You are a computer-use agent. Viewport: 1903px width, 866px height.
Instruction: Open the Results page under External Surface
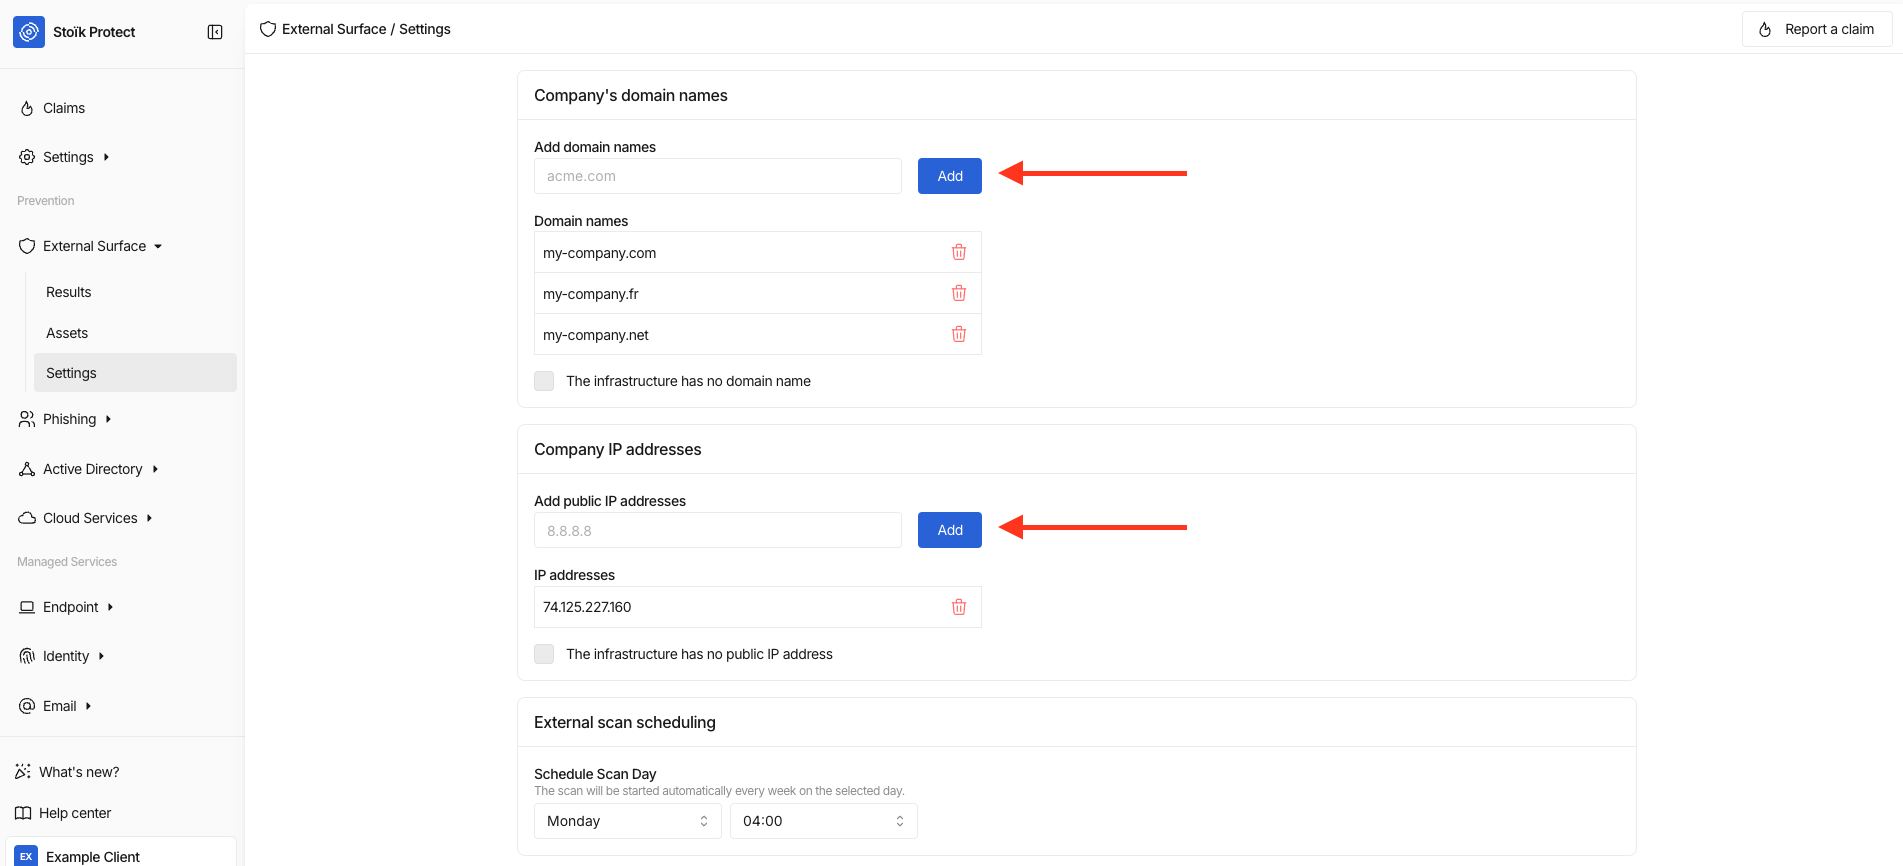69,292
